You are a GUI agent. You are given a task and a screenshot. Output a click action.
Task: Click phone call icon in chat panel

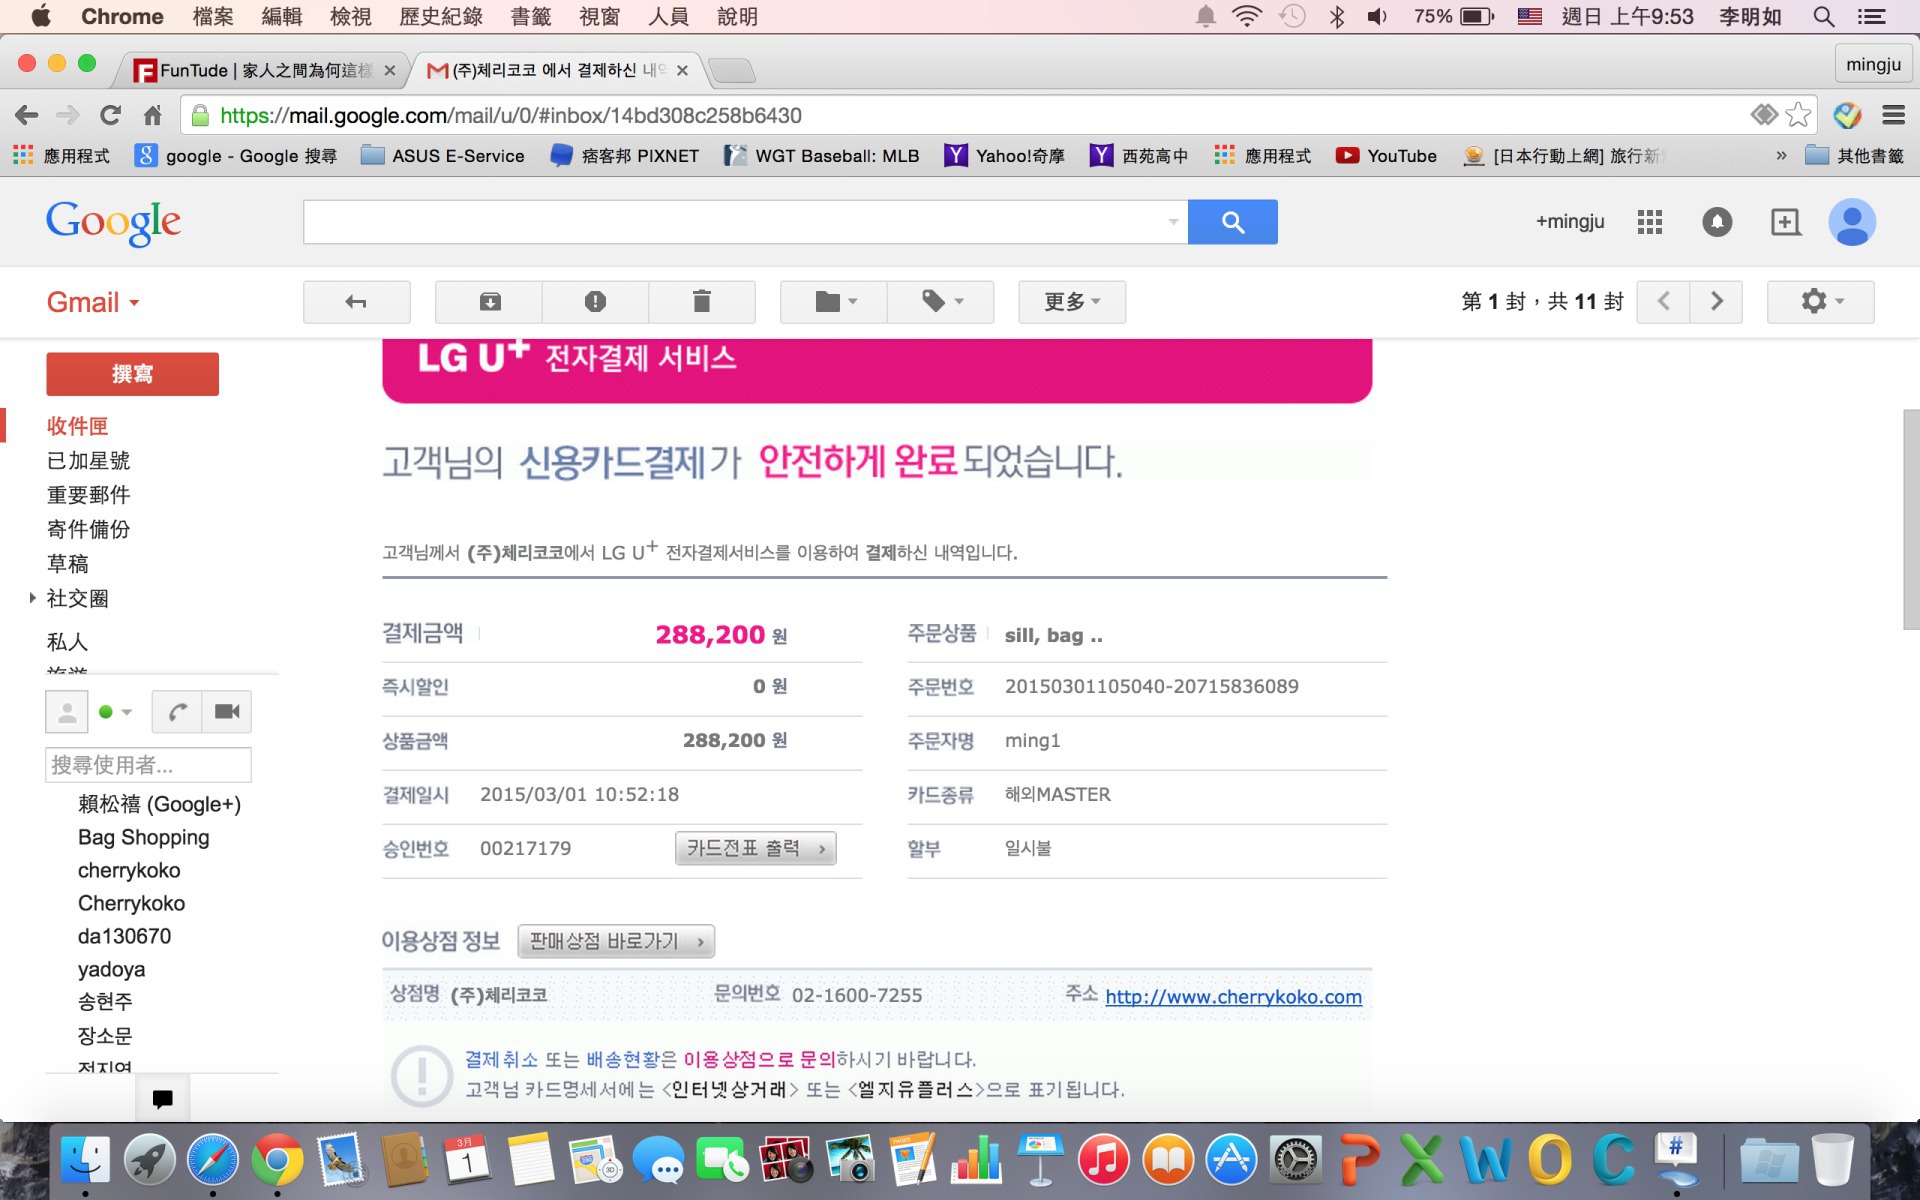177,712
